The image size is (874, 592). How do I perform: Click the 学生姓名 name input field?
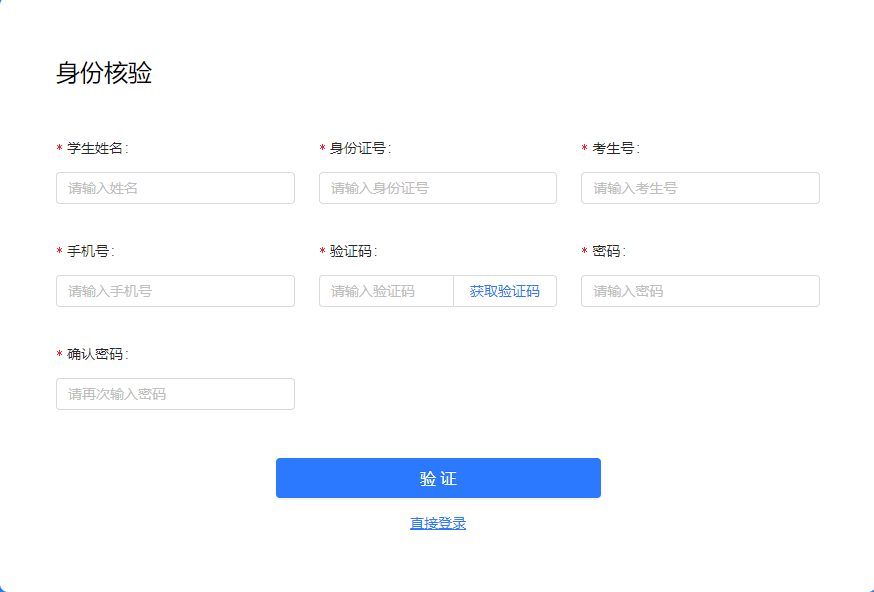(175, 188)
